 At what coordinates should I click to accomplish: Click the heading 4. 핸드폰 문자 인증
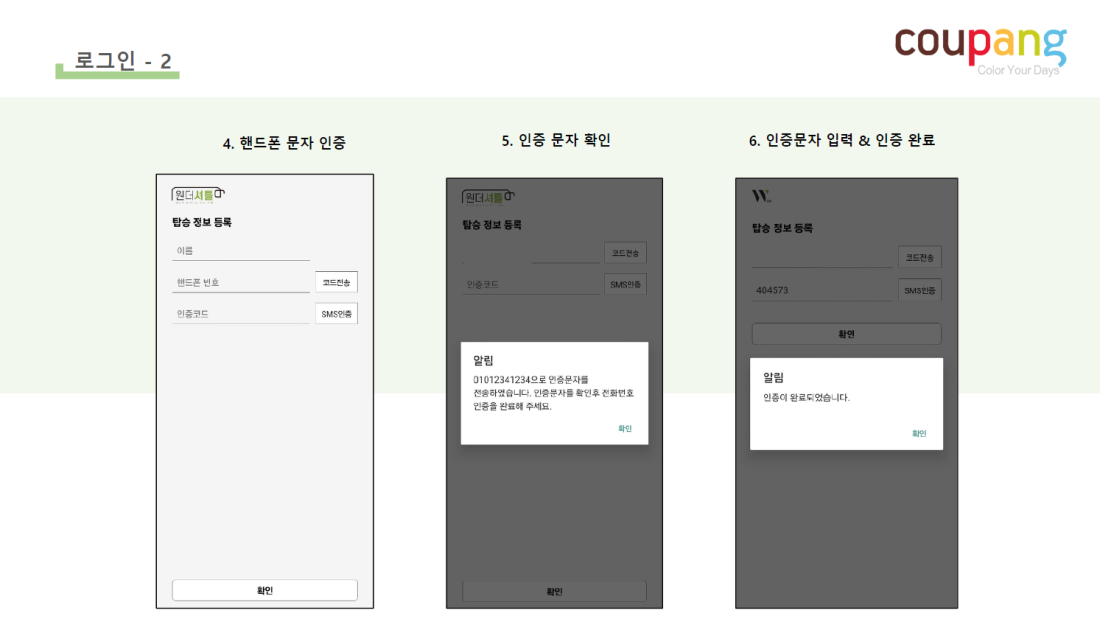284,143
